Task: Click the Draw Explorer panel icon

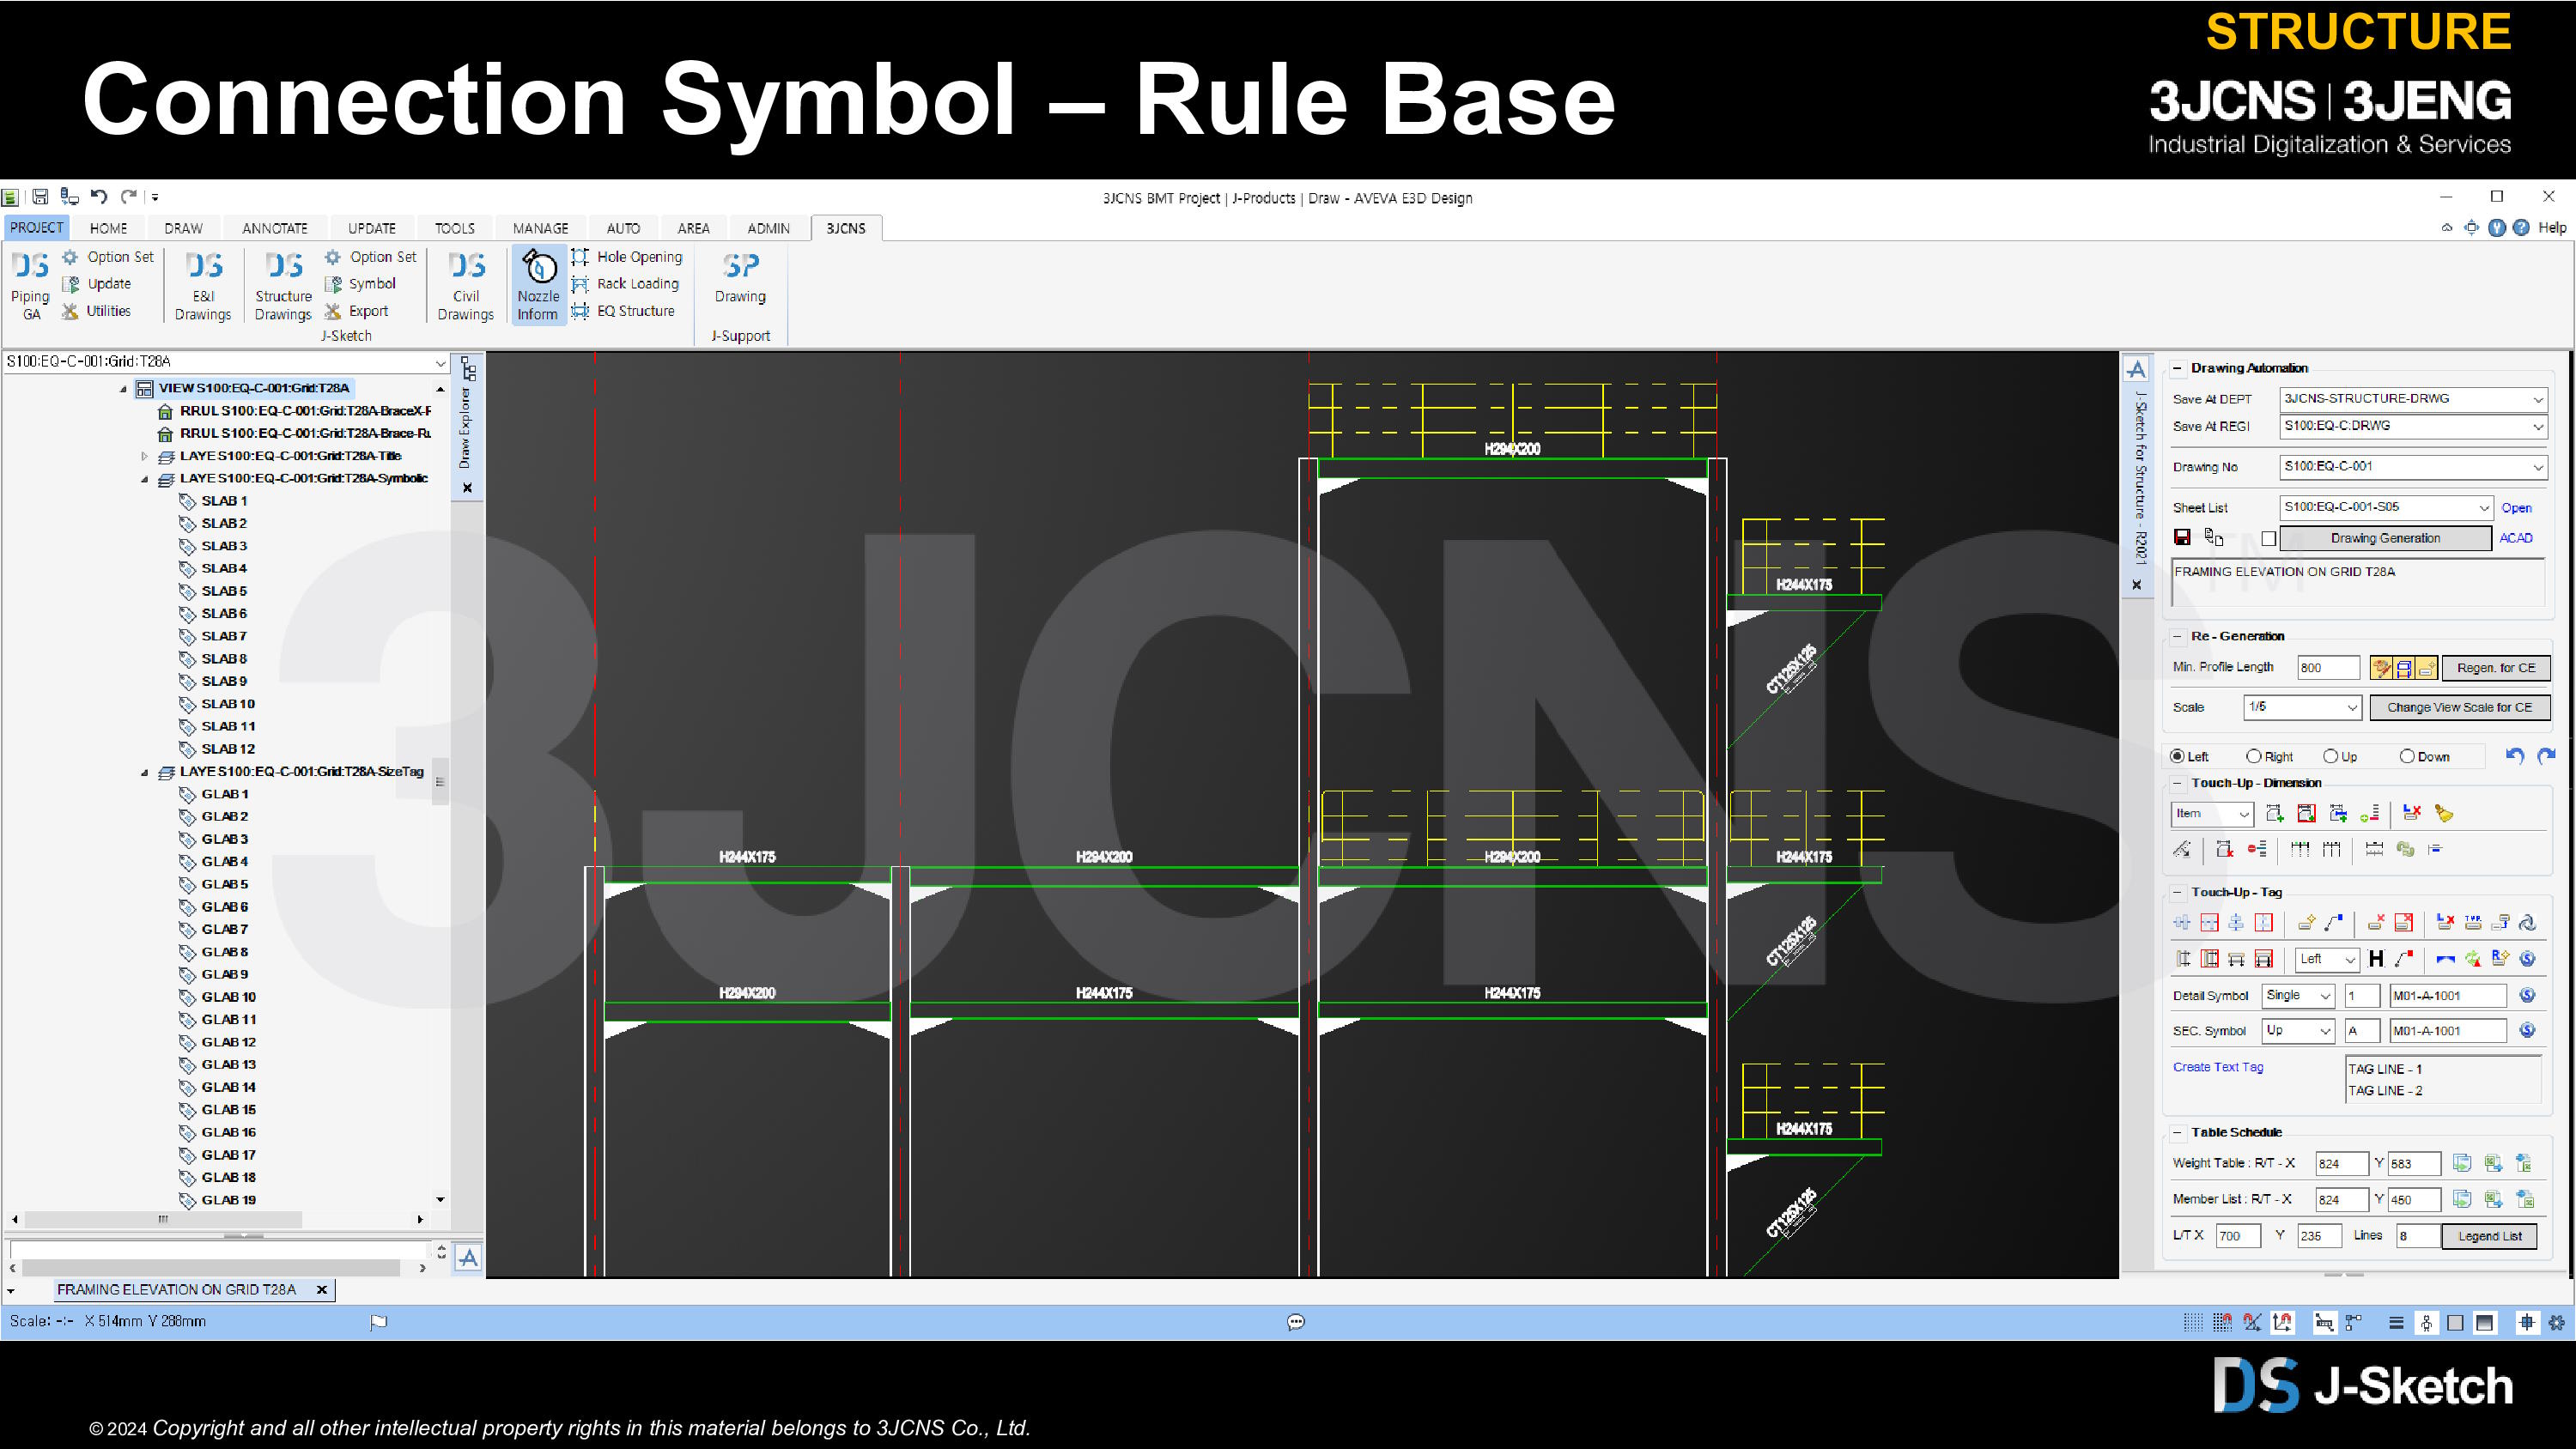Action: 468,369
